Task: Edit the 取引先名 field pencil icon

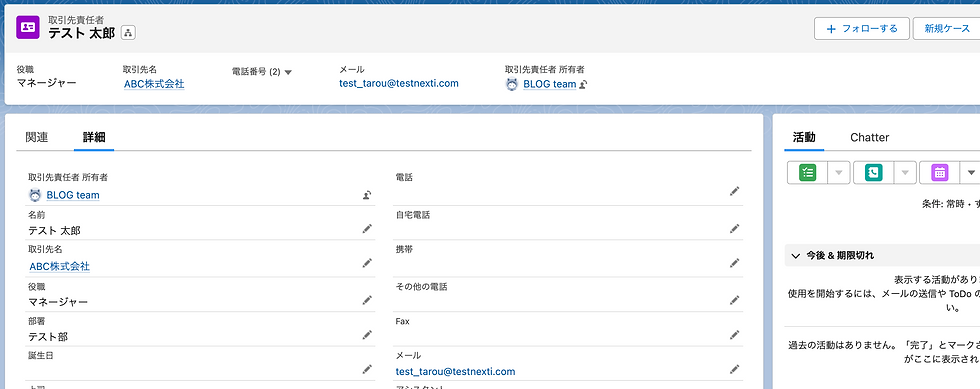Action: pyautogui.click(x=367, y=264)
